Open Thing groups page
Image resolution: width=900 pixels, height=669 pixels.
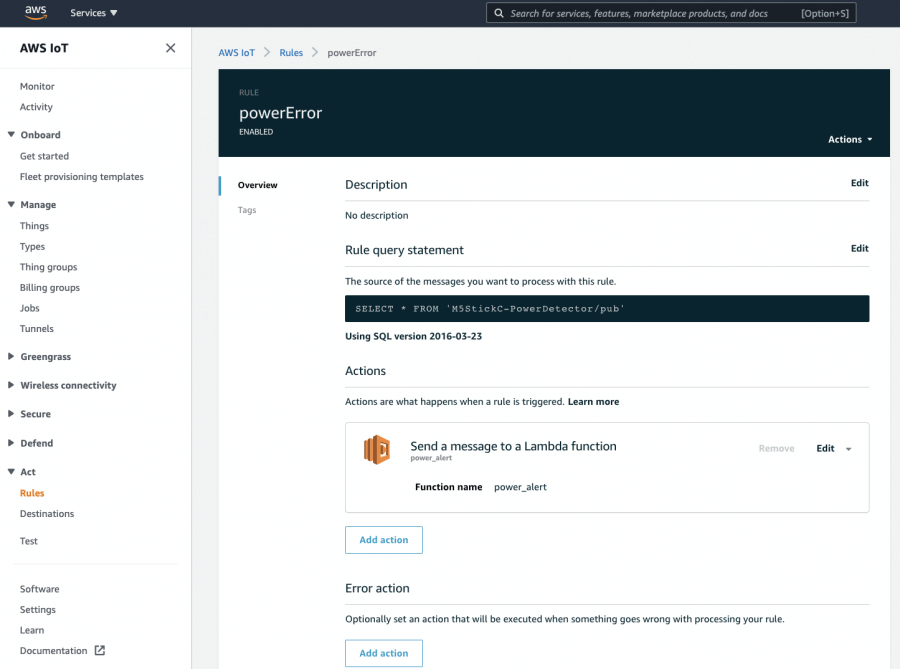tap(48, 267)
